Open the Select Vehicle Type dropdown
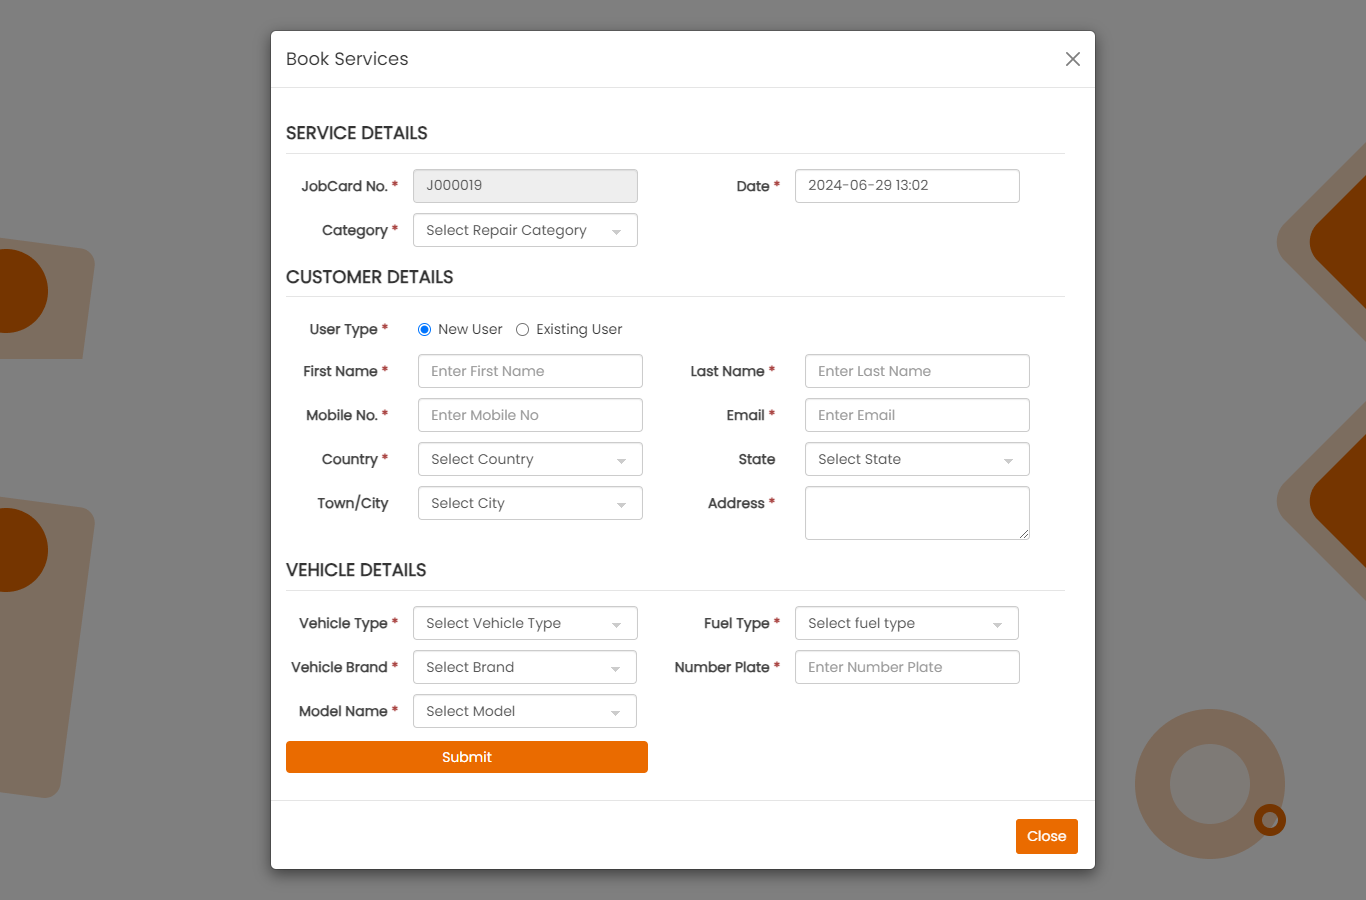Viewport: 1366px width, 900px height. [525, 623]
